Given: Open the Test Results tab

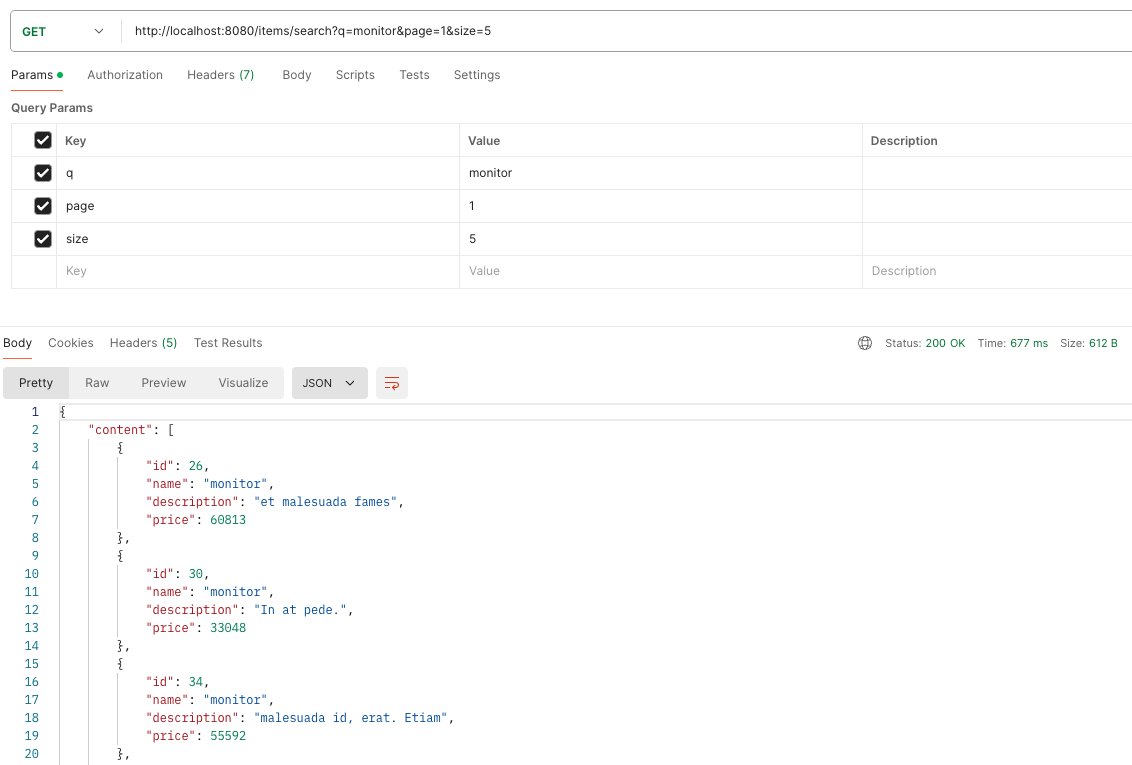Looking at the screenshot, I should pyautogui.click(x=228, y=343).
